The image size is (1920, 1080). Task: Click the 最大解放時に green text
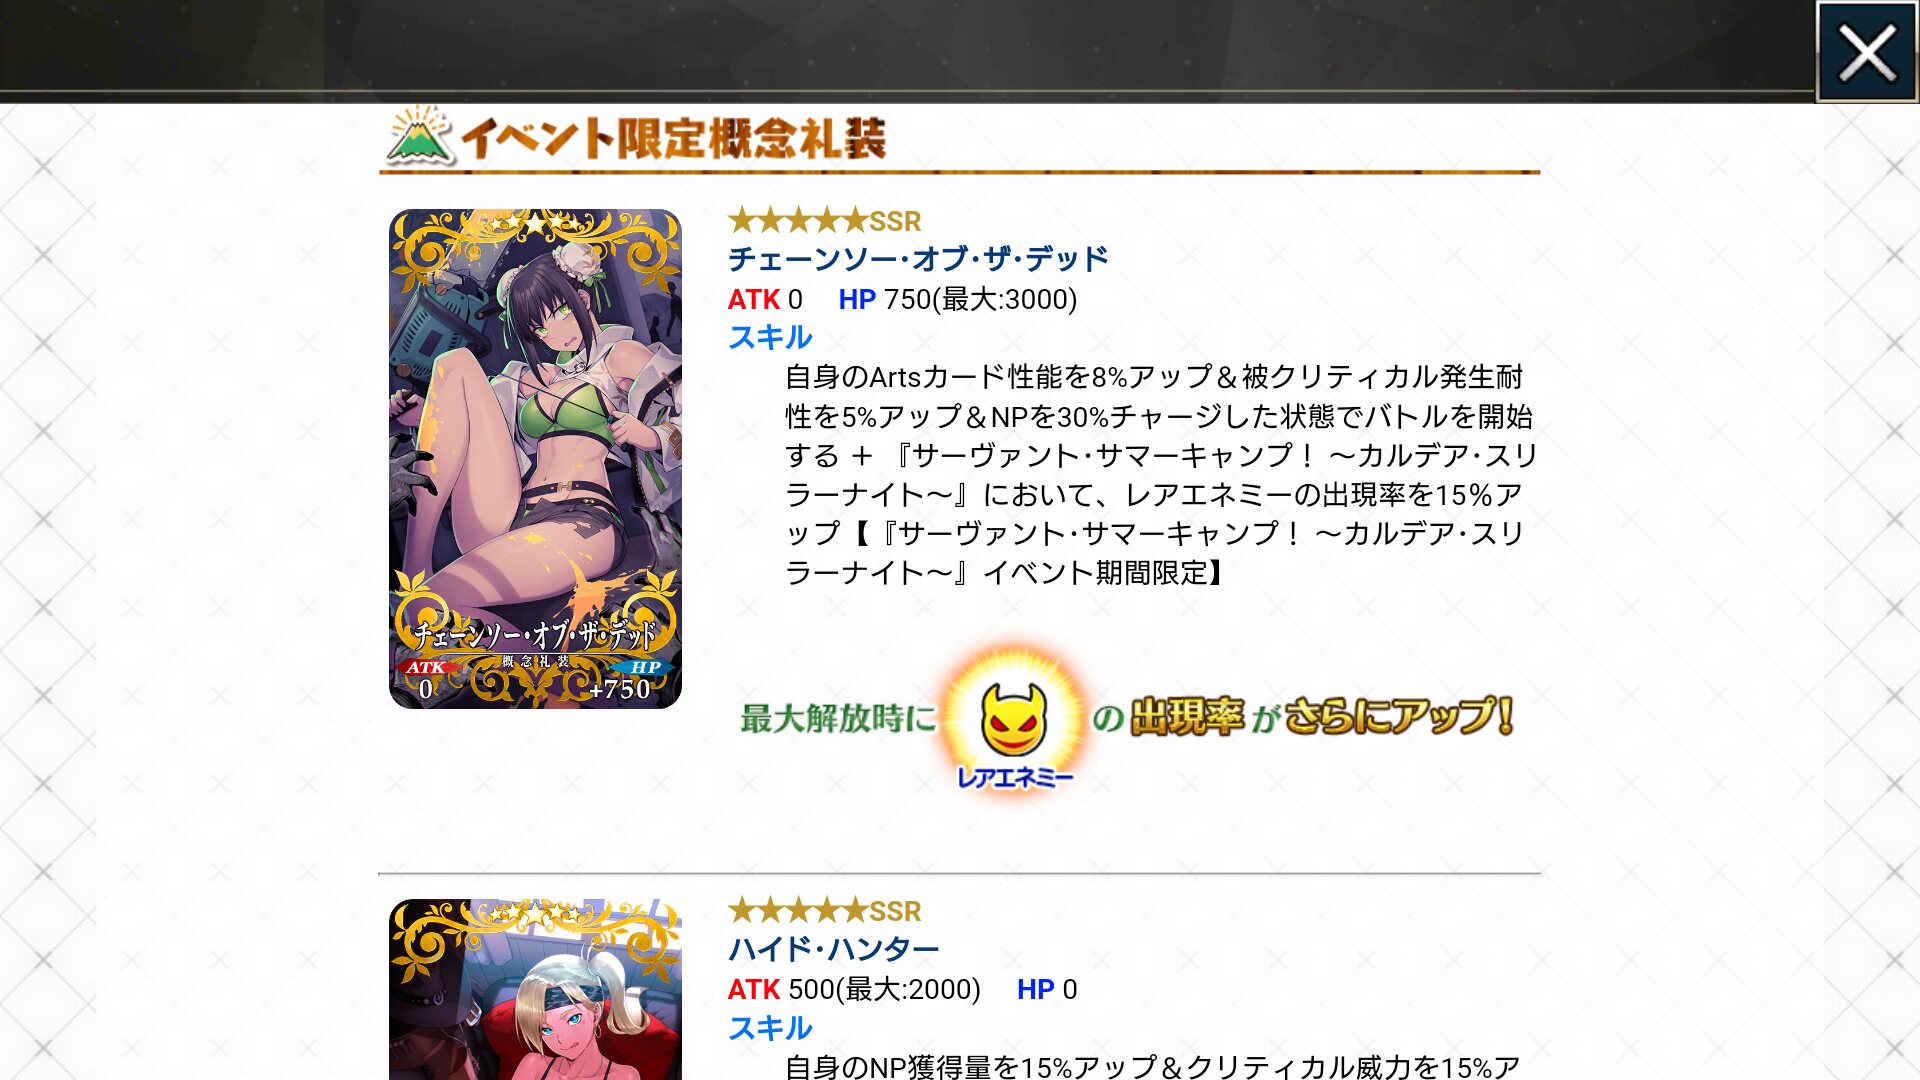pyautogui.click(x=838, y=718)
